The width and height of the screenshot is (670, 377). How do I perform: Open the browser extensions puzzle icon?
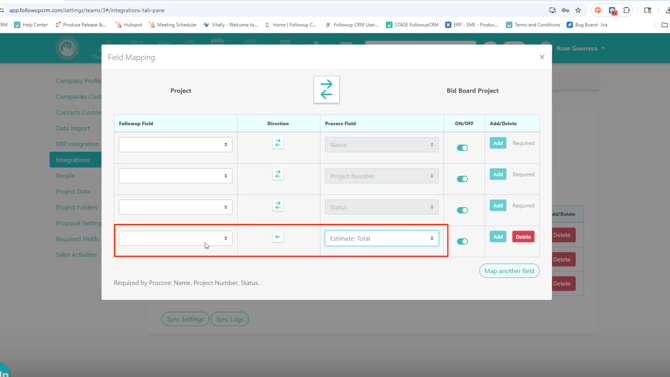click(626, 10)
